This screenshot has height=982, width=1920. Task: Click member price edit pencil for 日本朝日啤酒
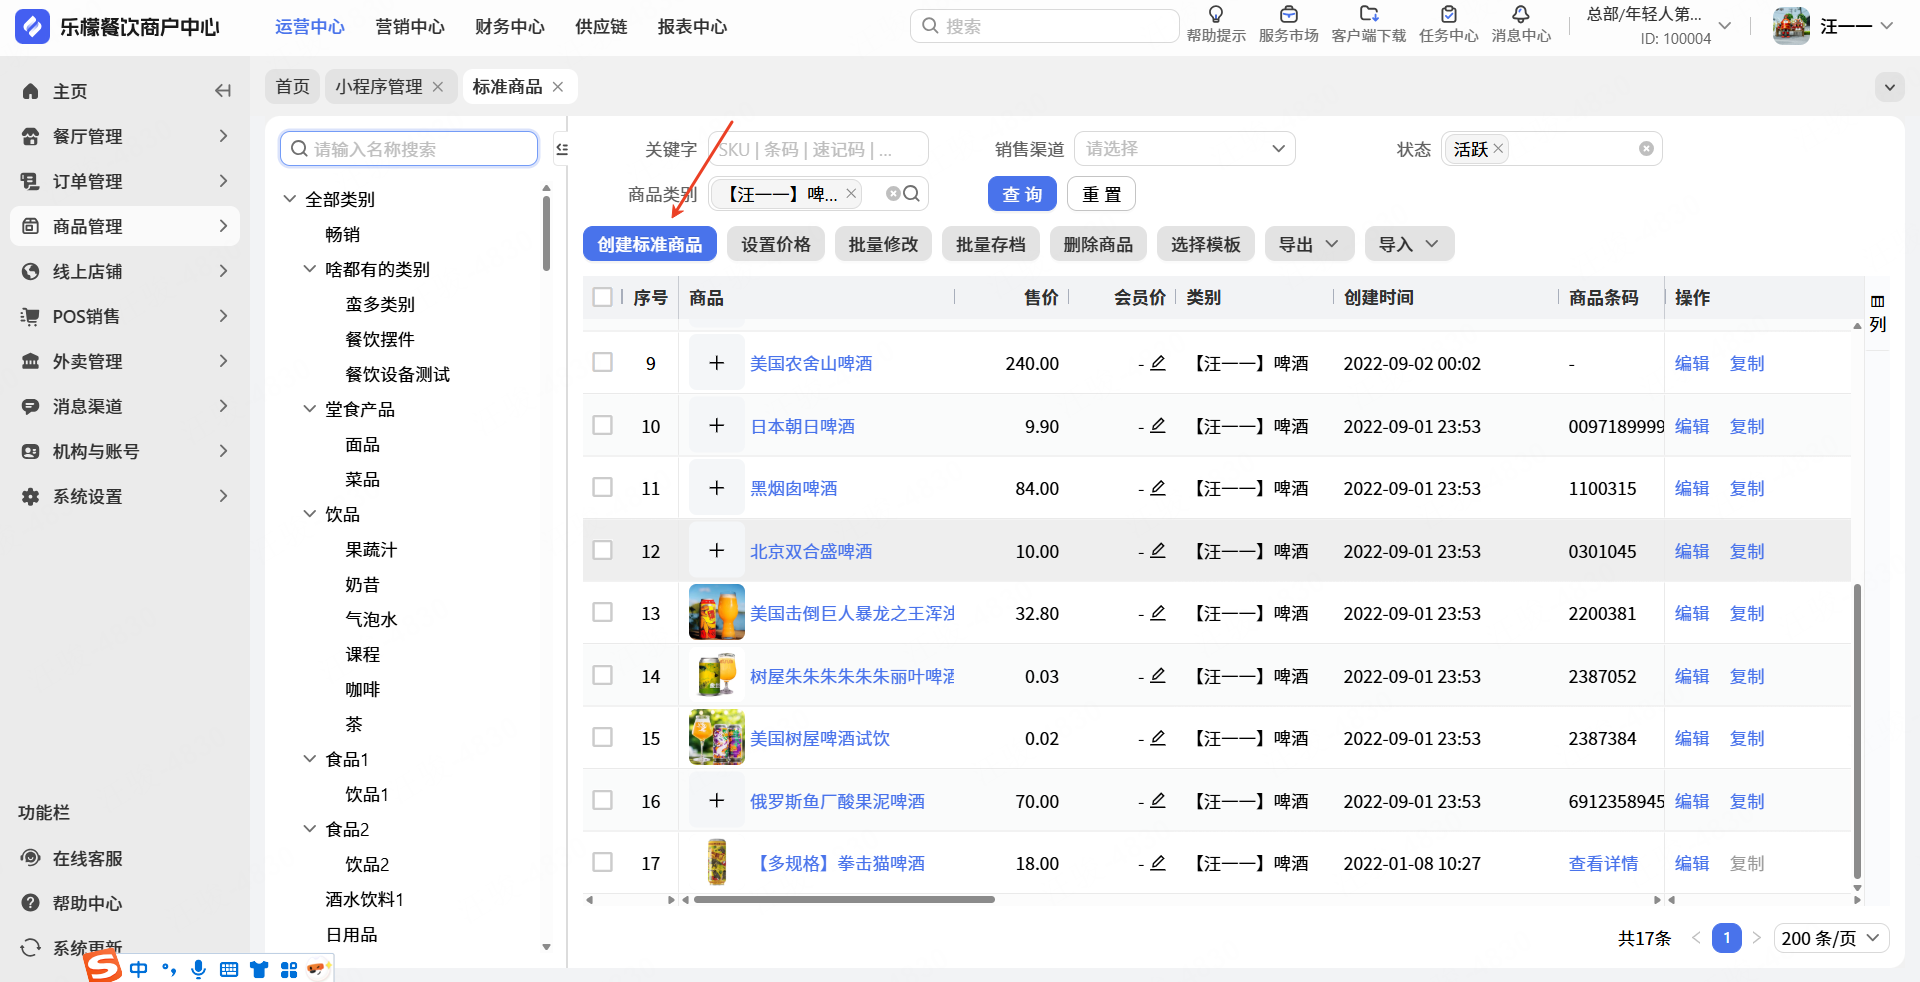tap(1158, 426)
